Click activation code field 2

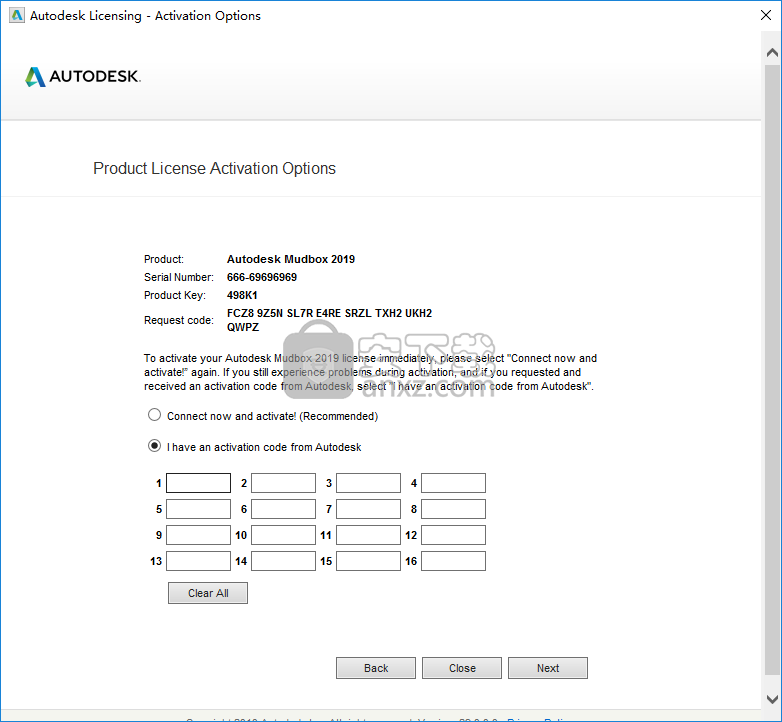[283, 483]
